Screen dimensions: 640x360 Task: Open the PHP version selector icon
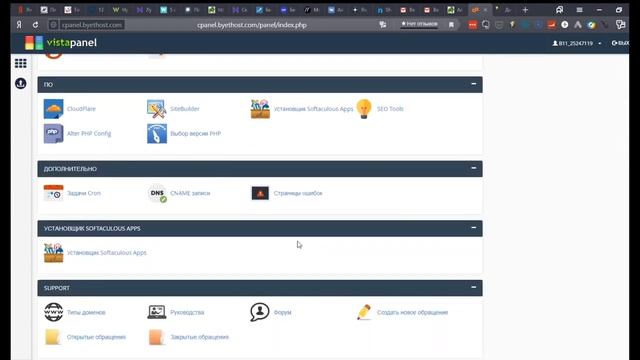coord(157,133)
